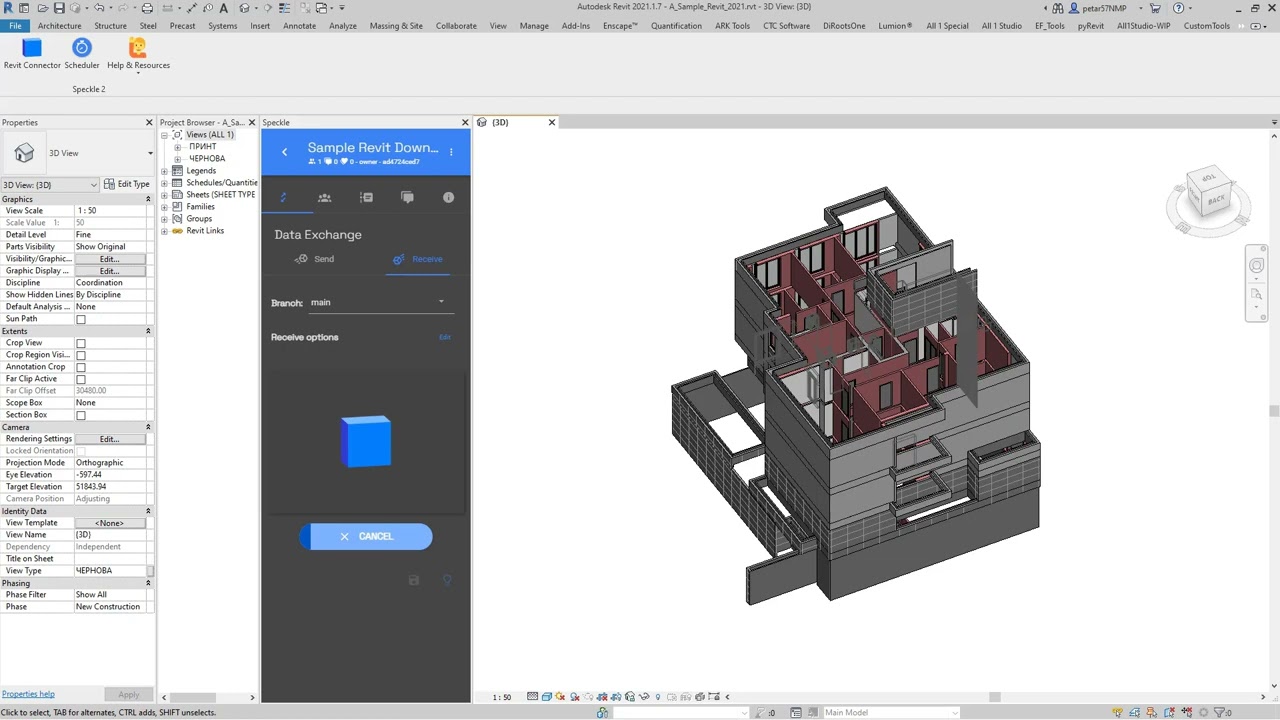1280x720 pixels.
Task: Open the collaborators icon tab in Speckle
Action: pos(324,198)
